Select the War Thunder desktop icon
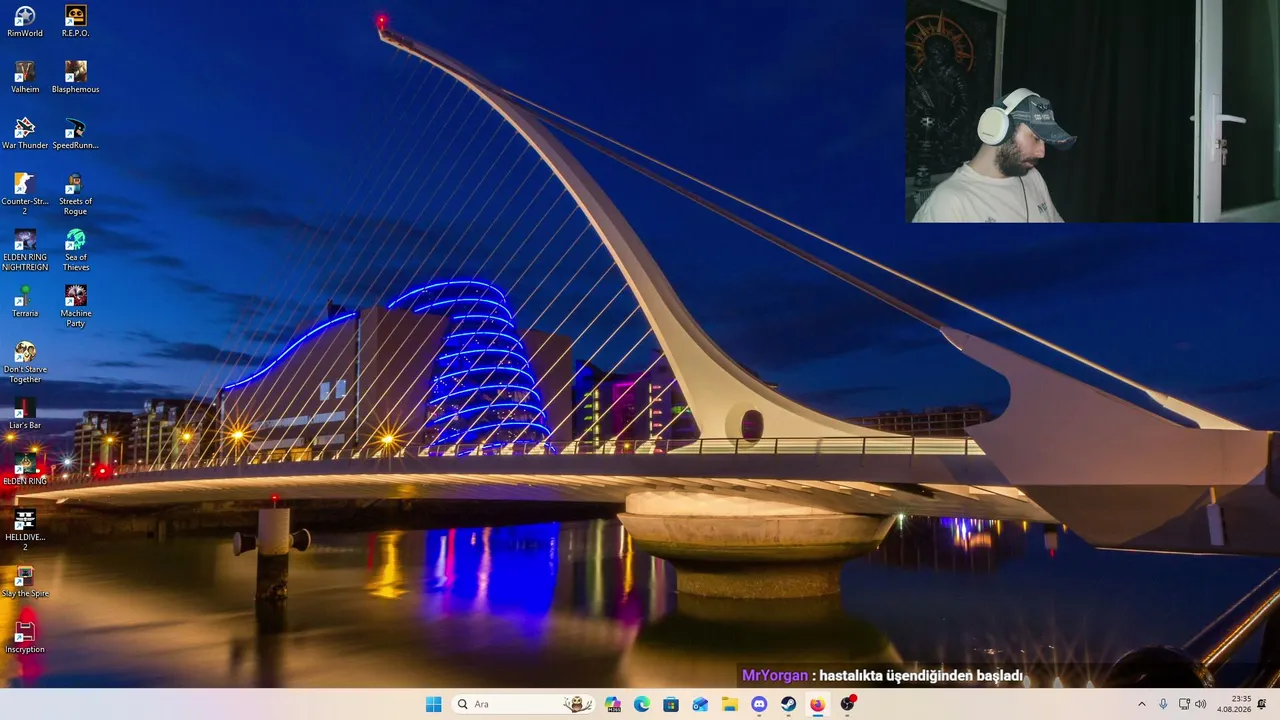The width and height of the screenshot is (1280, 720). tap(25, 133)
